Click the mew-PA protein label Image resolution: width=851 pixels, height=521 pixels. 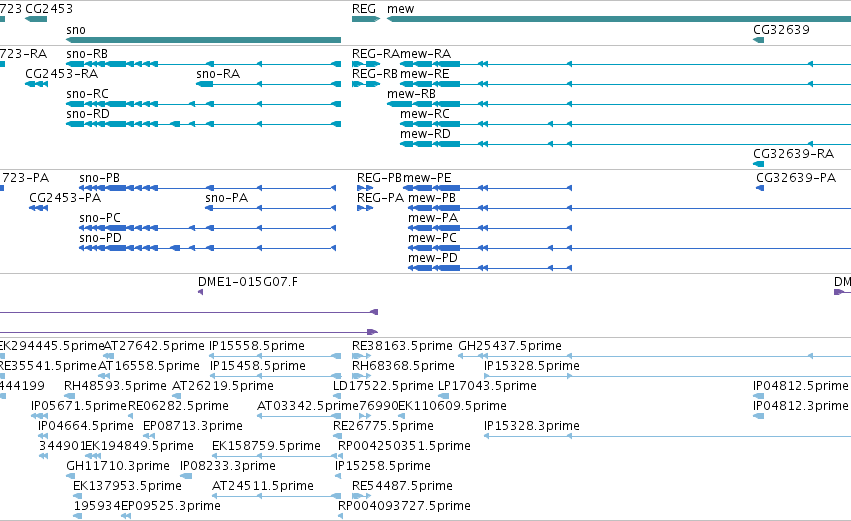pyautogui.click(x=433, y=218)
